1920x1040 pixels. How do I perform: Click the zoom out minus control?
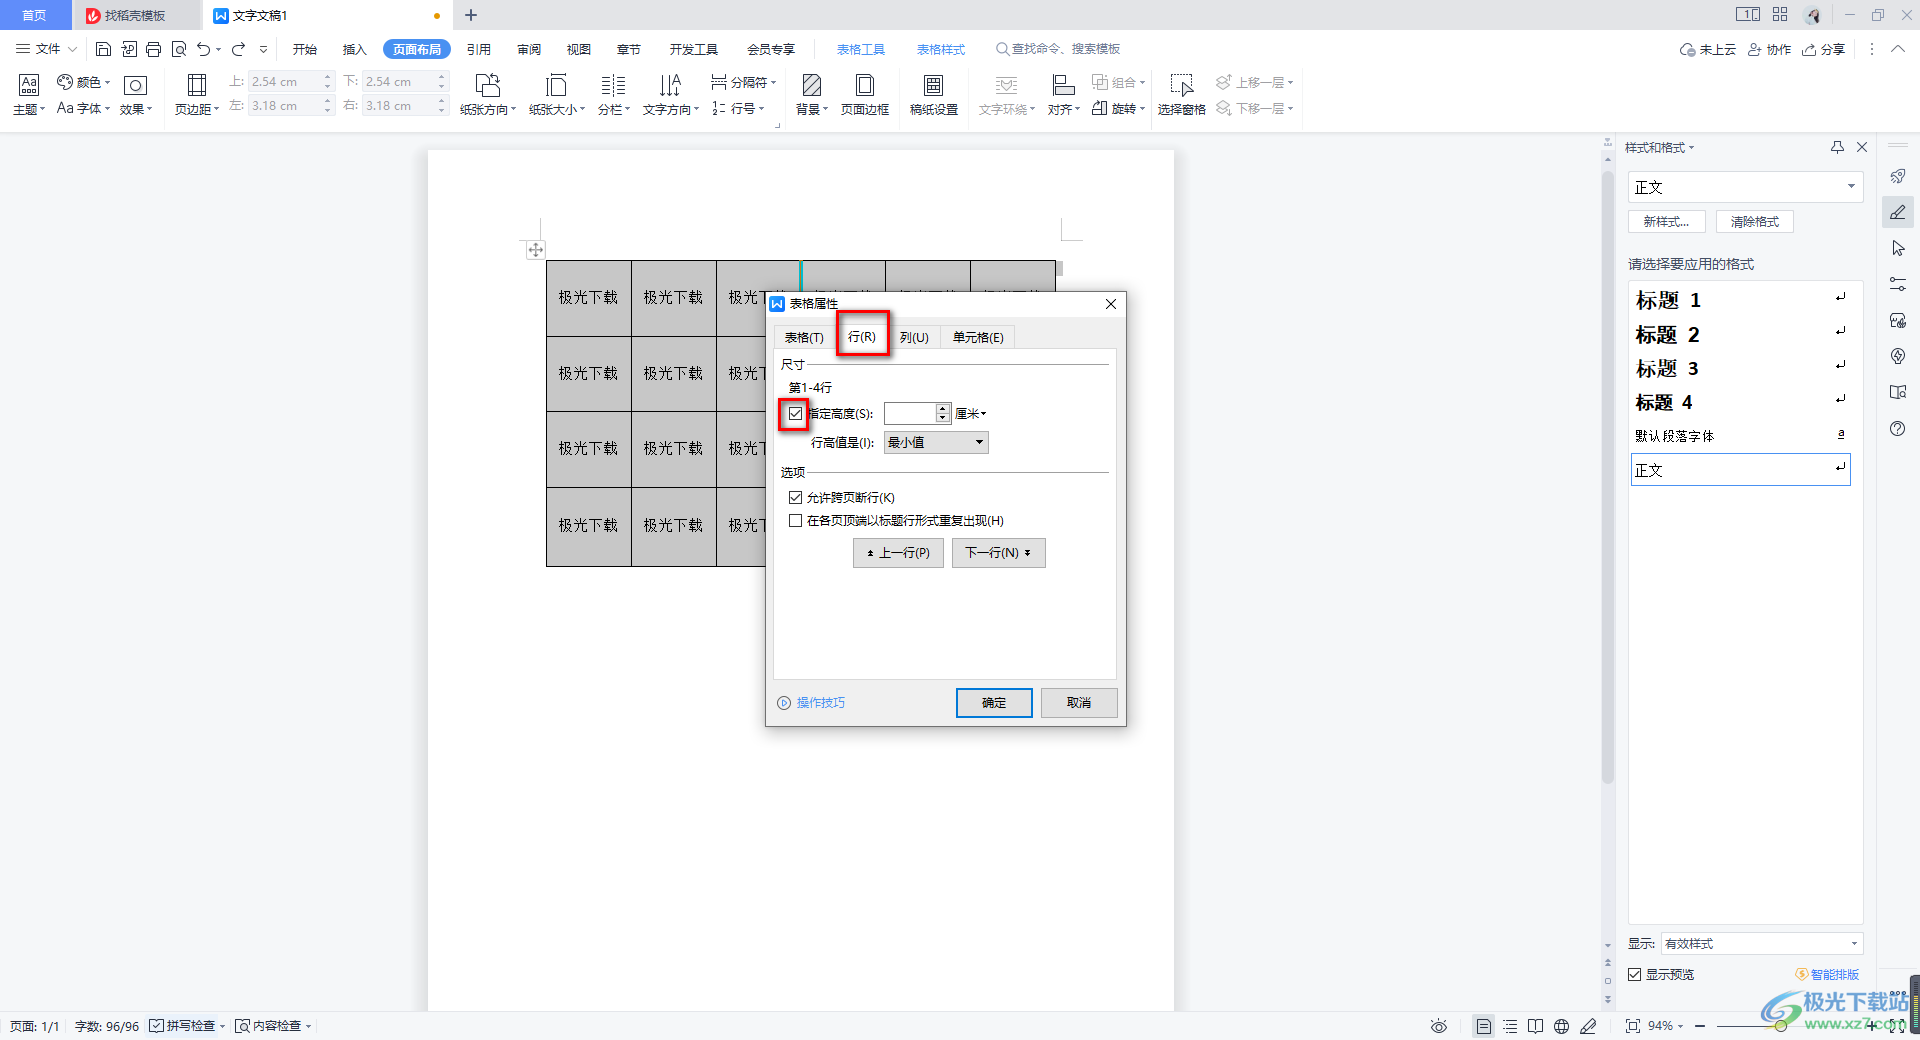tap(1699, 1026)
